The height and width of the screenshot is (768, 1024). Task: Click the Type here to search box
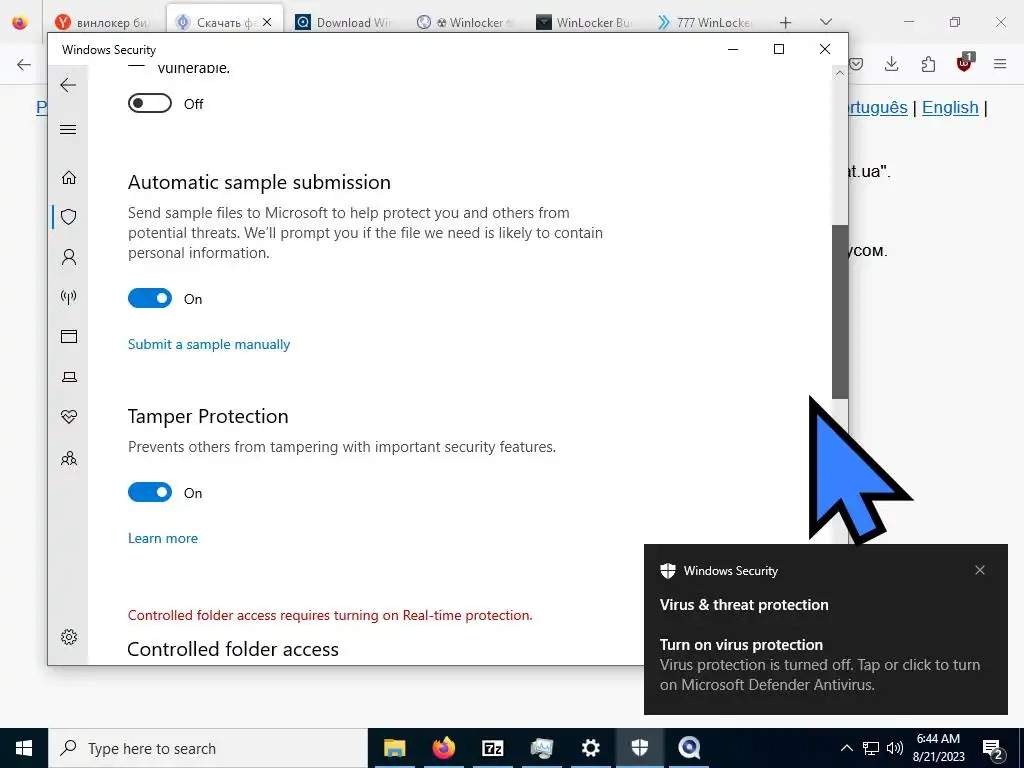coord(208,748)
